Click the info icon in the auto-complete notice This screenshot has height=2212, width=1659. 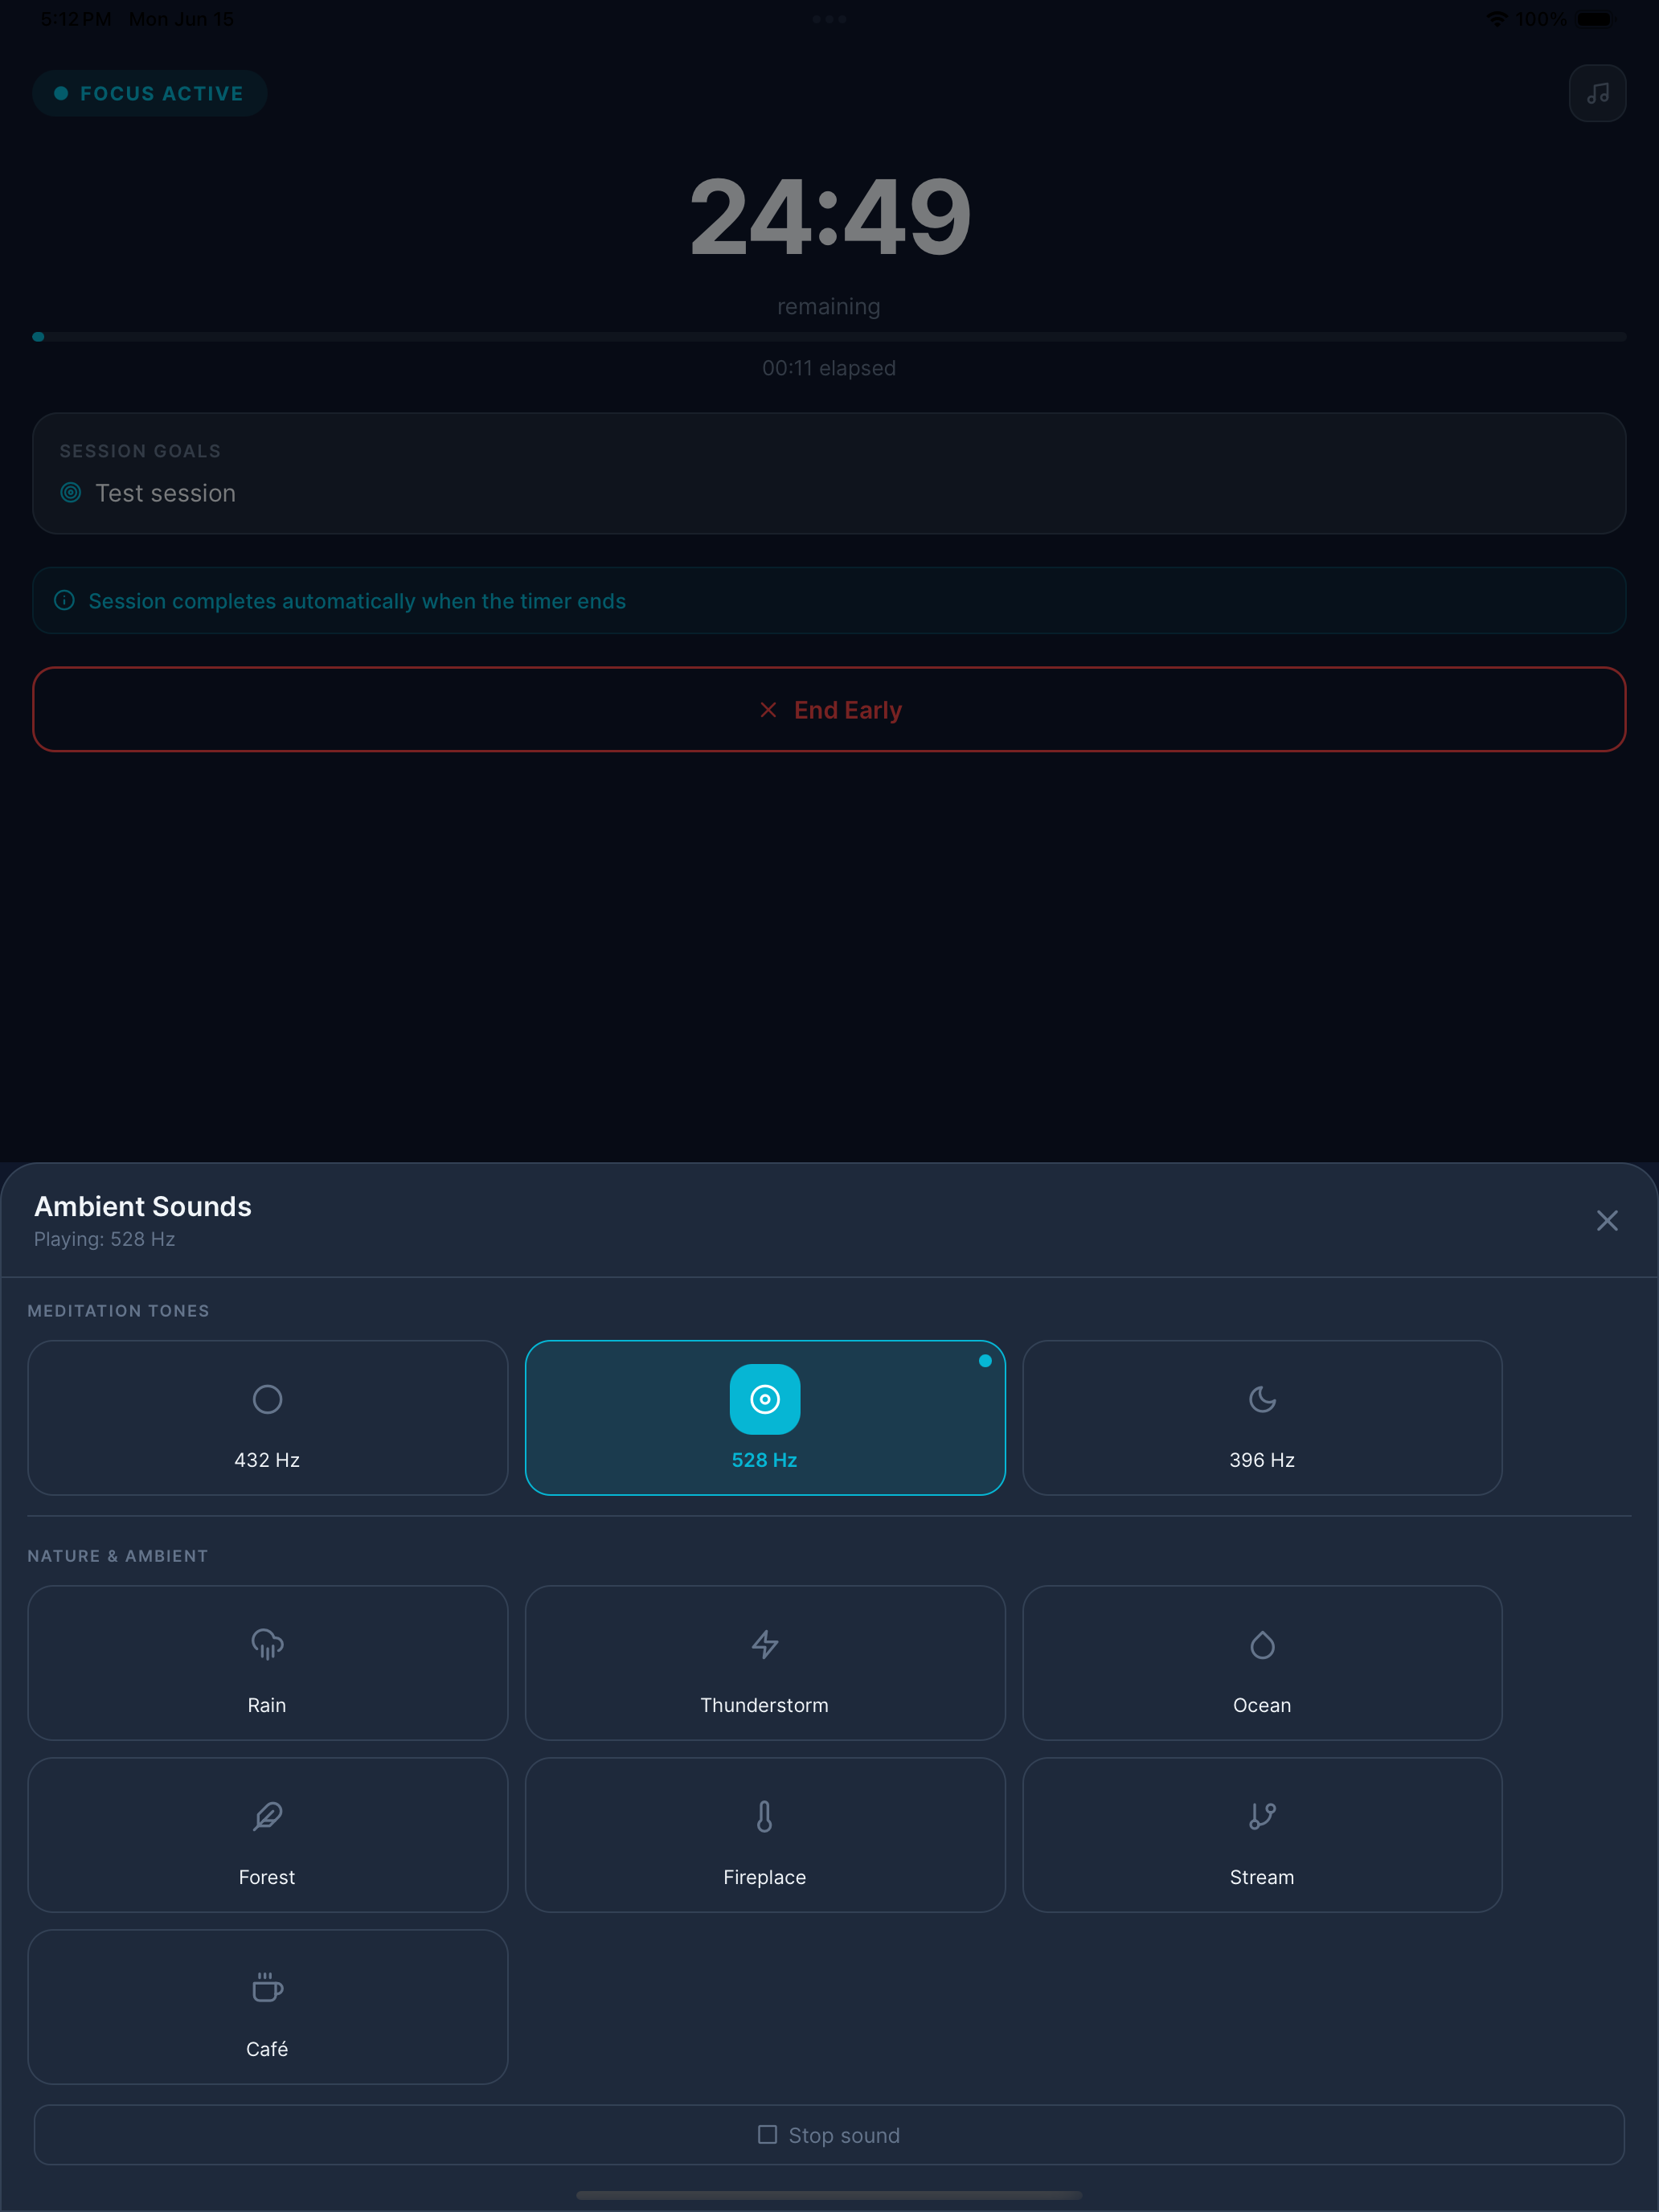click(64, 600)
